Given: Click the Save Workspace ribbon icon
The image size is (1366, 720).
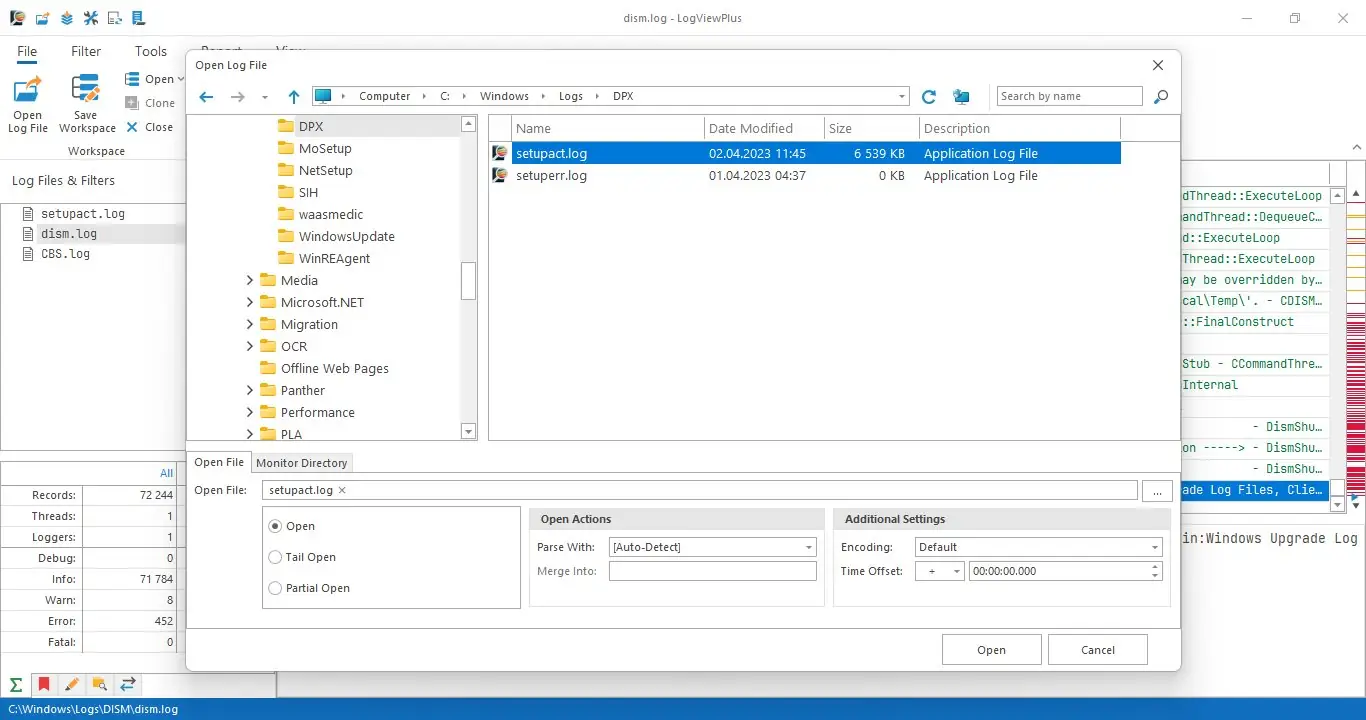Looking at the screenshot, I should coord(86,90).
